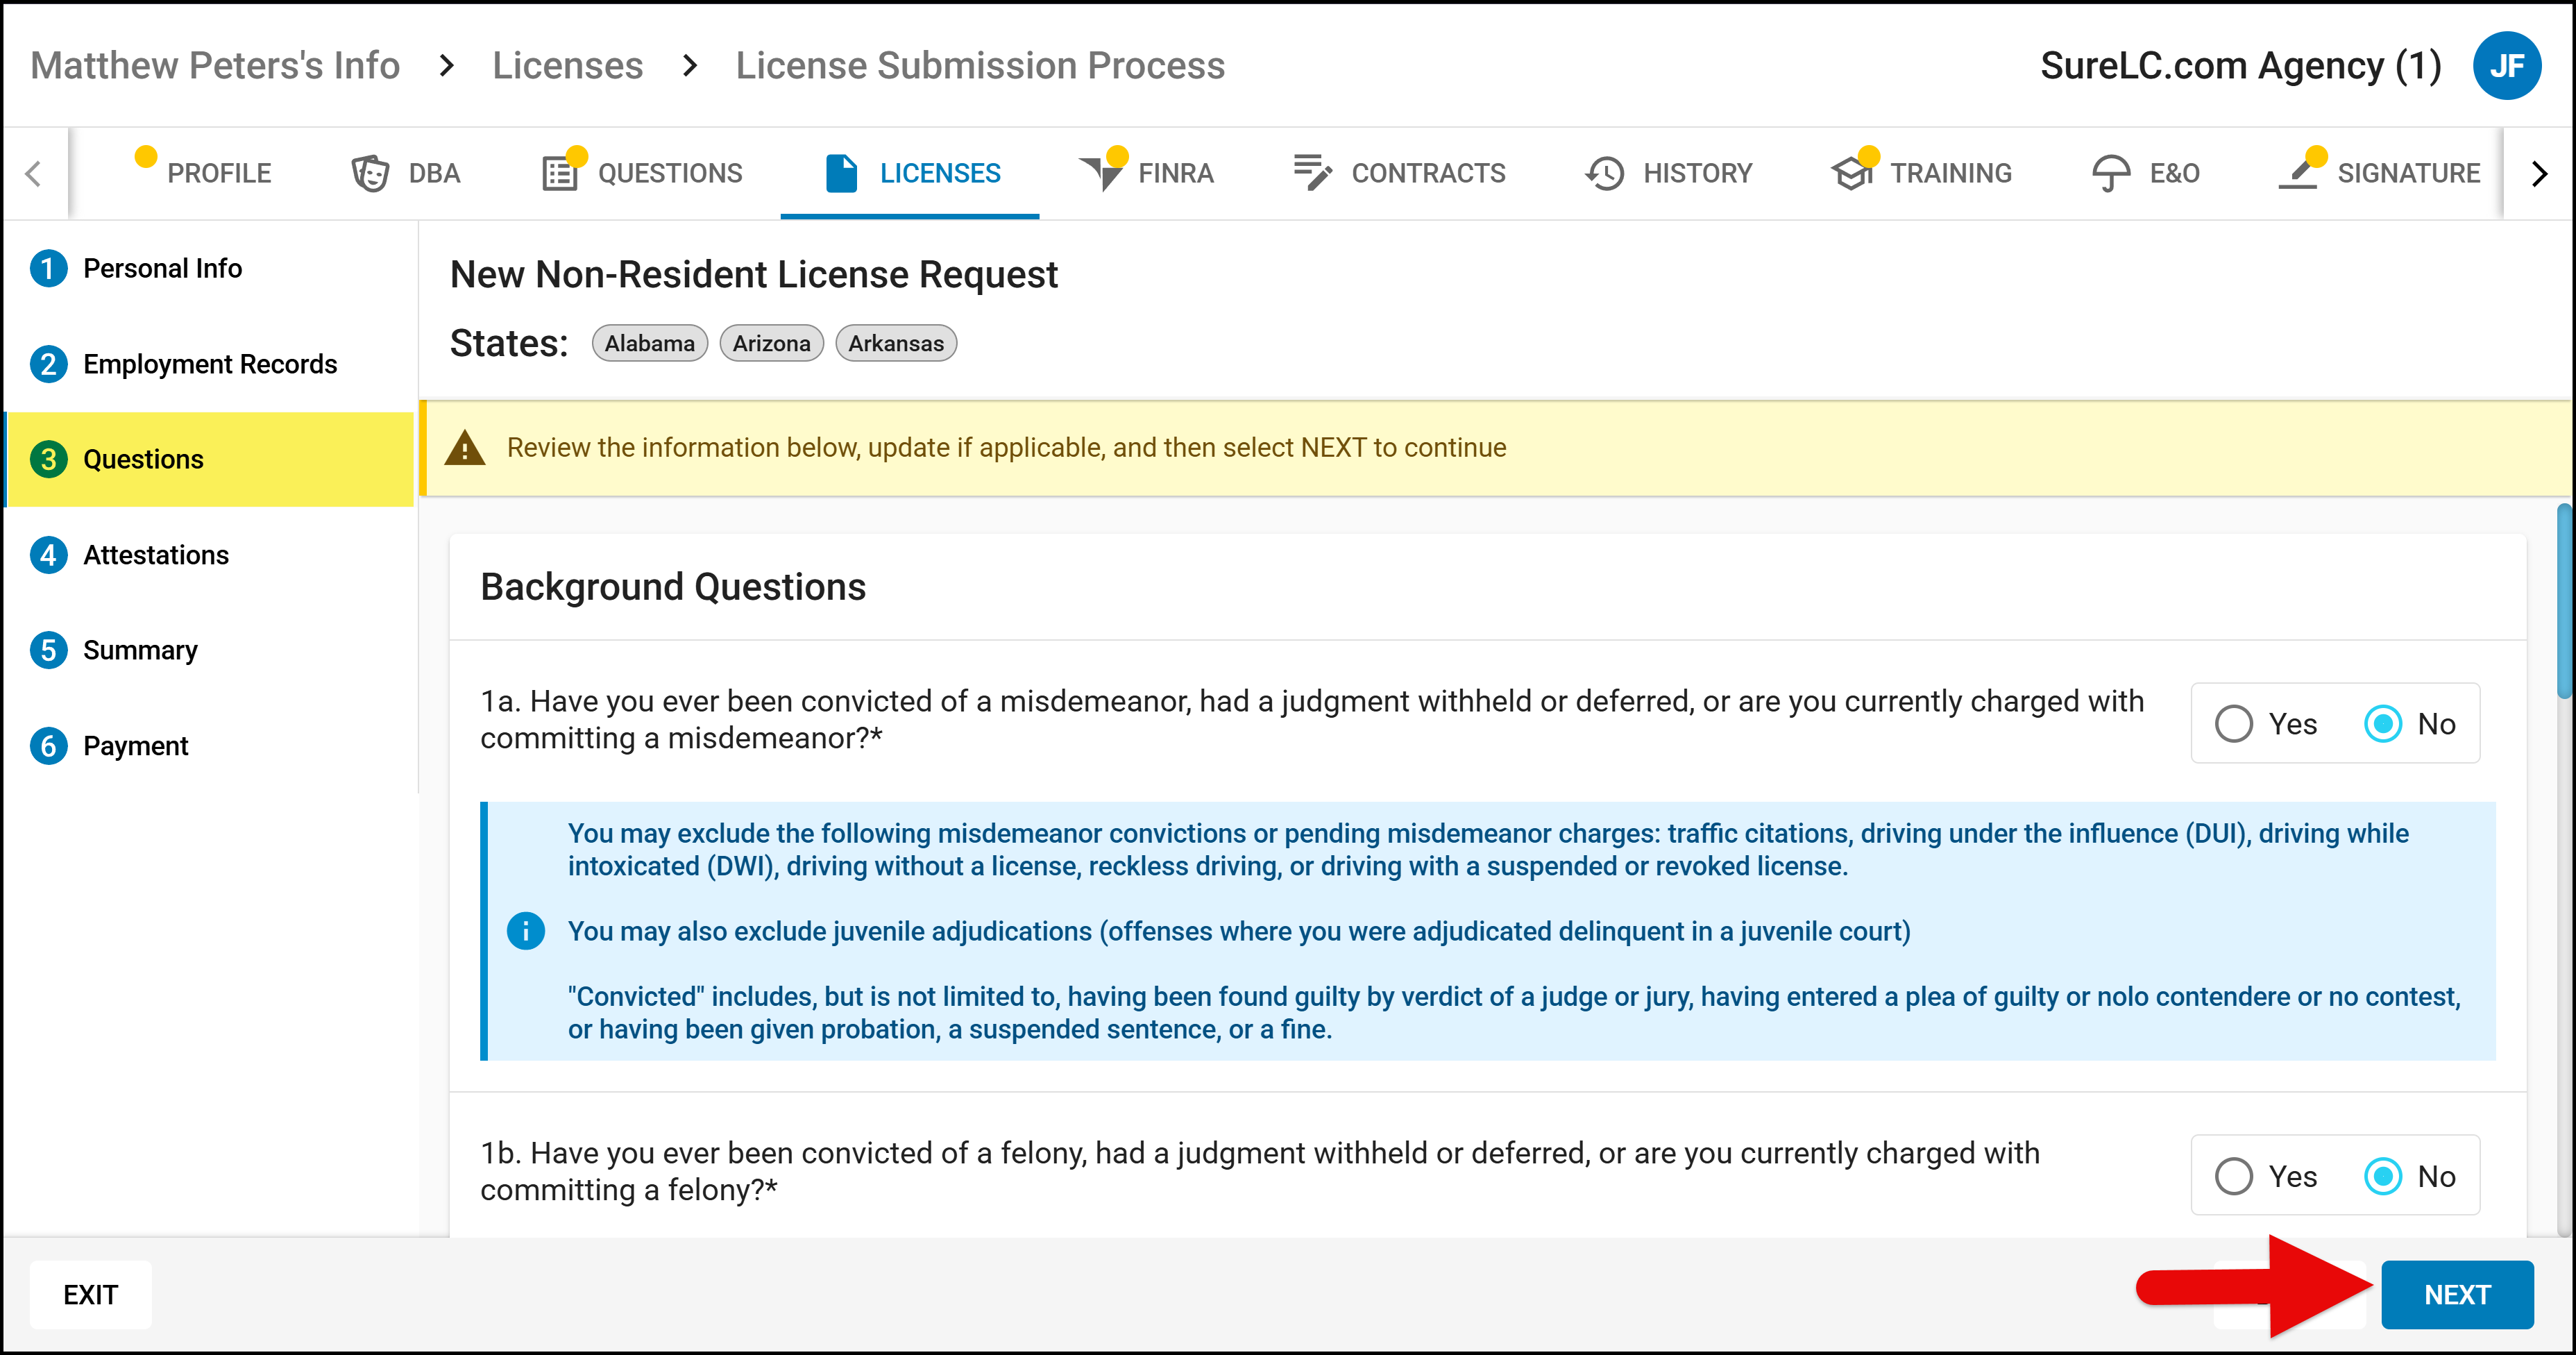Open the HISTORY tab
This screenshot has width=2576, height=1355.
pyautogui.click(x=1669, y=173)
